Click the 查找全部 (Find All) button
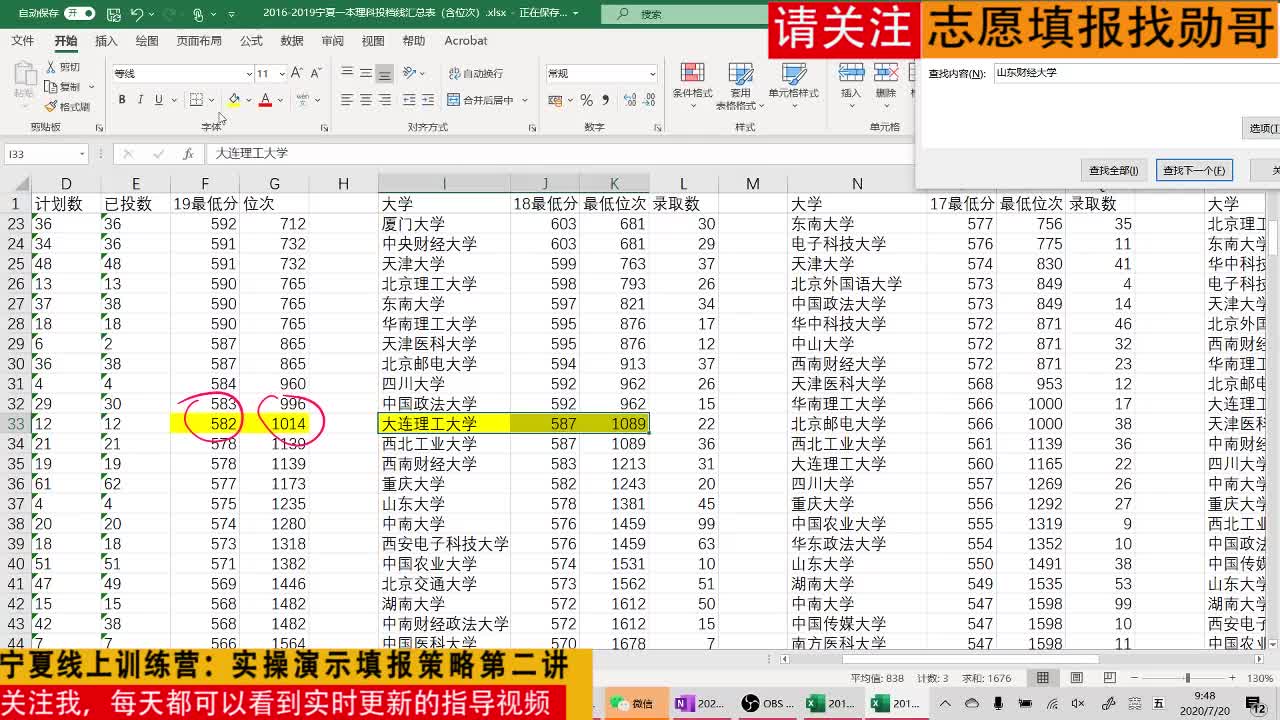The width and height of the screenshot is (1280, 720). click(1113, 170)
